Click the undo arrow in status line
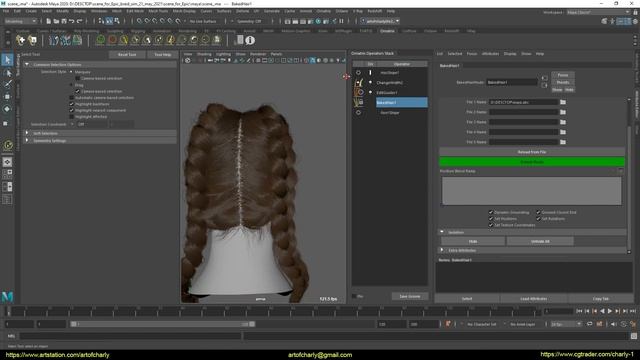 pos(71,21)
